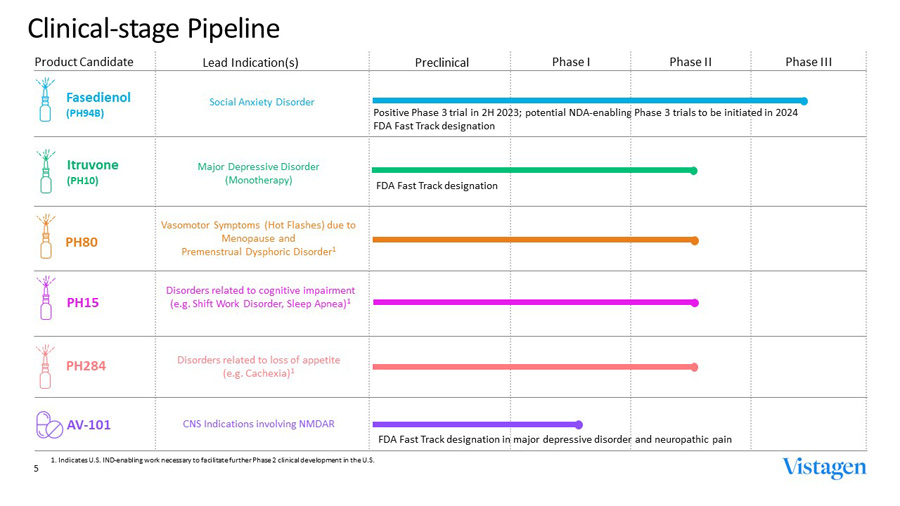
Task: Click the PH15 purple nasal spray icon
Action: click(x=45, y=298)
